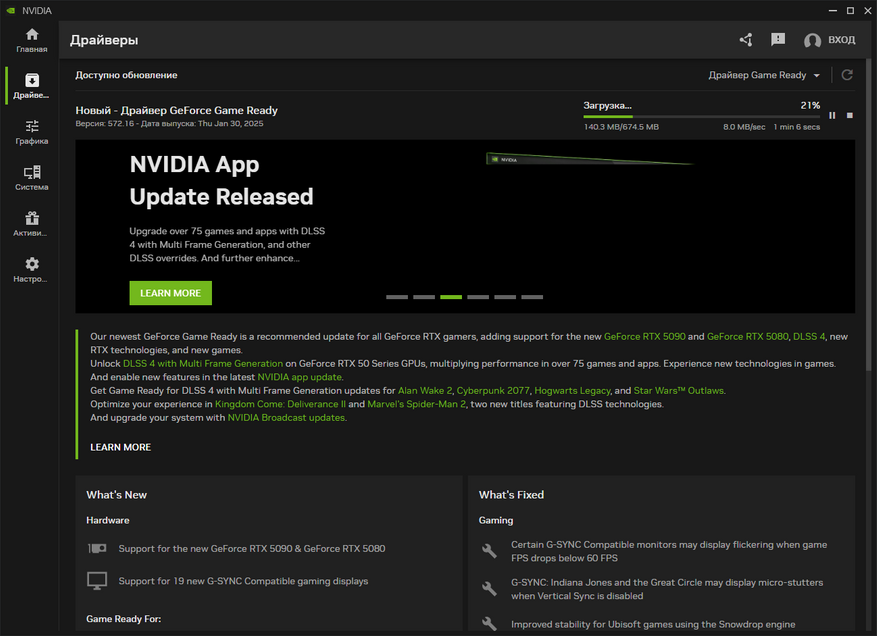The width and height of the screenshot is (877, 636).
Task: Open the feedback notification icon
Action: click(778, 39)
